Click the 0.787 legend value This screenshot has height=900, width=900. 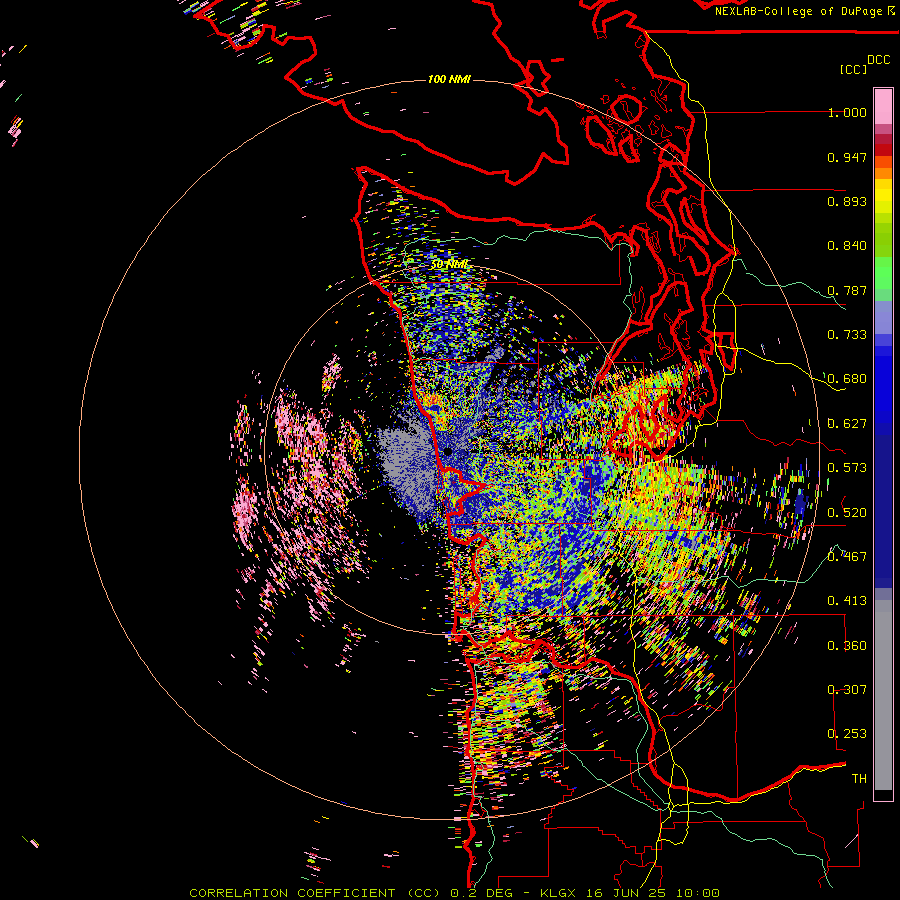tap(847, 290)
